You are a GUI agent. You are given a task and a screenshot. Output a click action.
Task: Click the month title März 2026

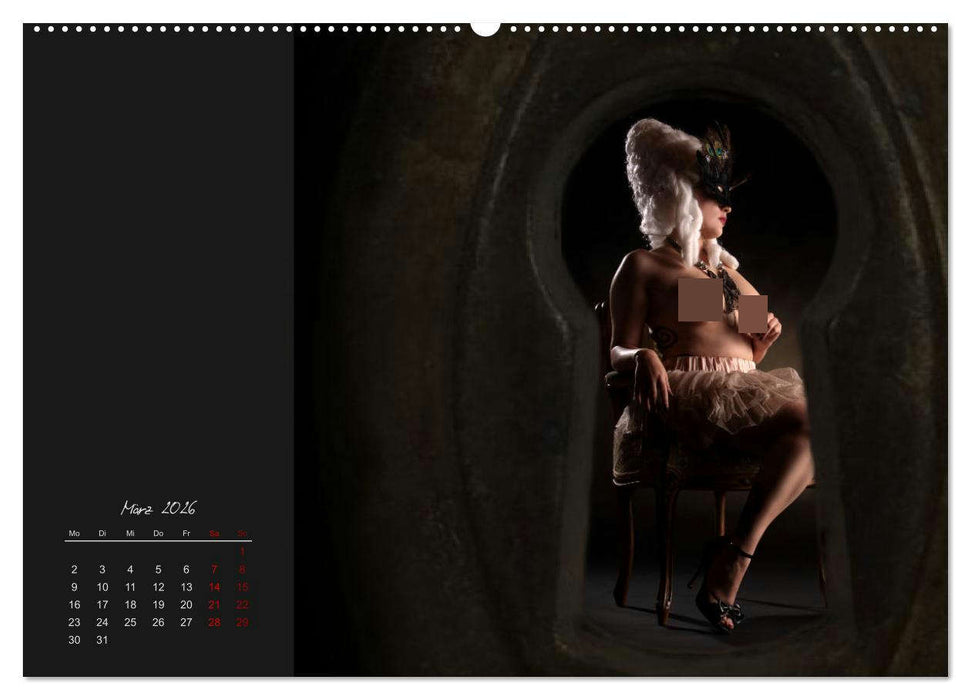click(x=157, y=508)
